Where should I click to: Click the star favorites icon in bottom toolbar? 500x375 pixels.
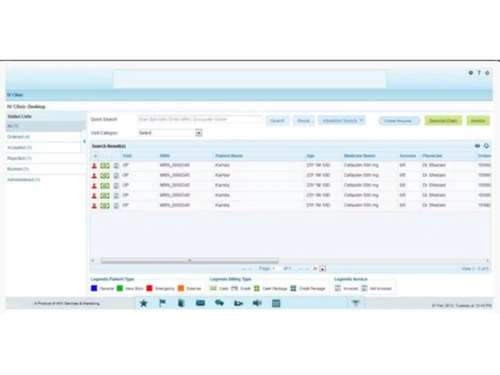pyautogui.click(x=144, y=303)
